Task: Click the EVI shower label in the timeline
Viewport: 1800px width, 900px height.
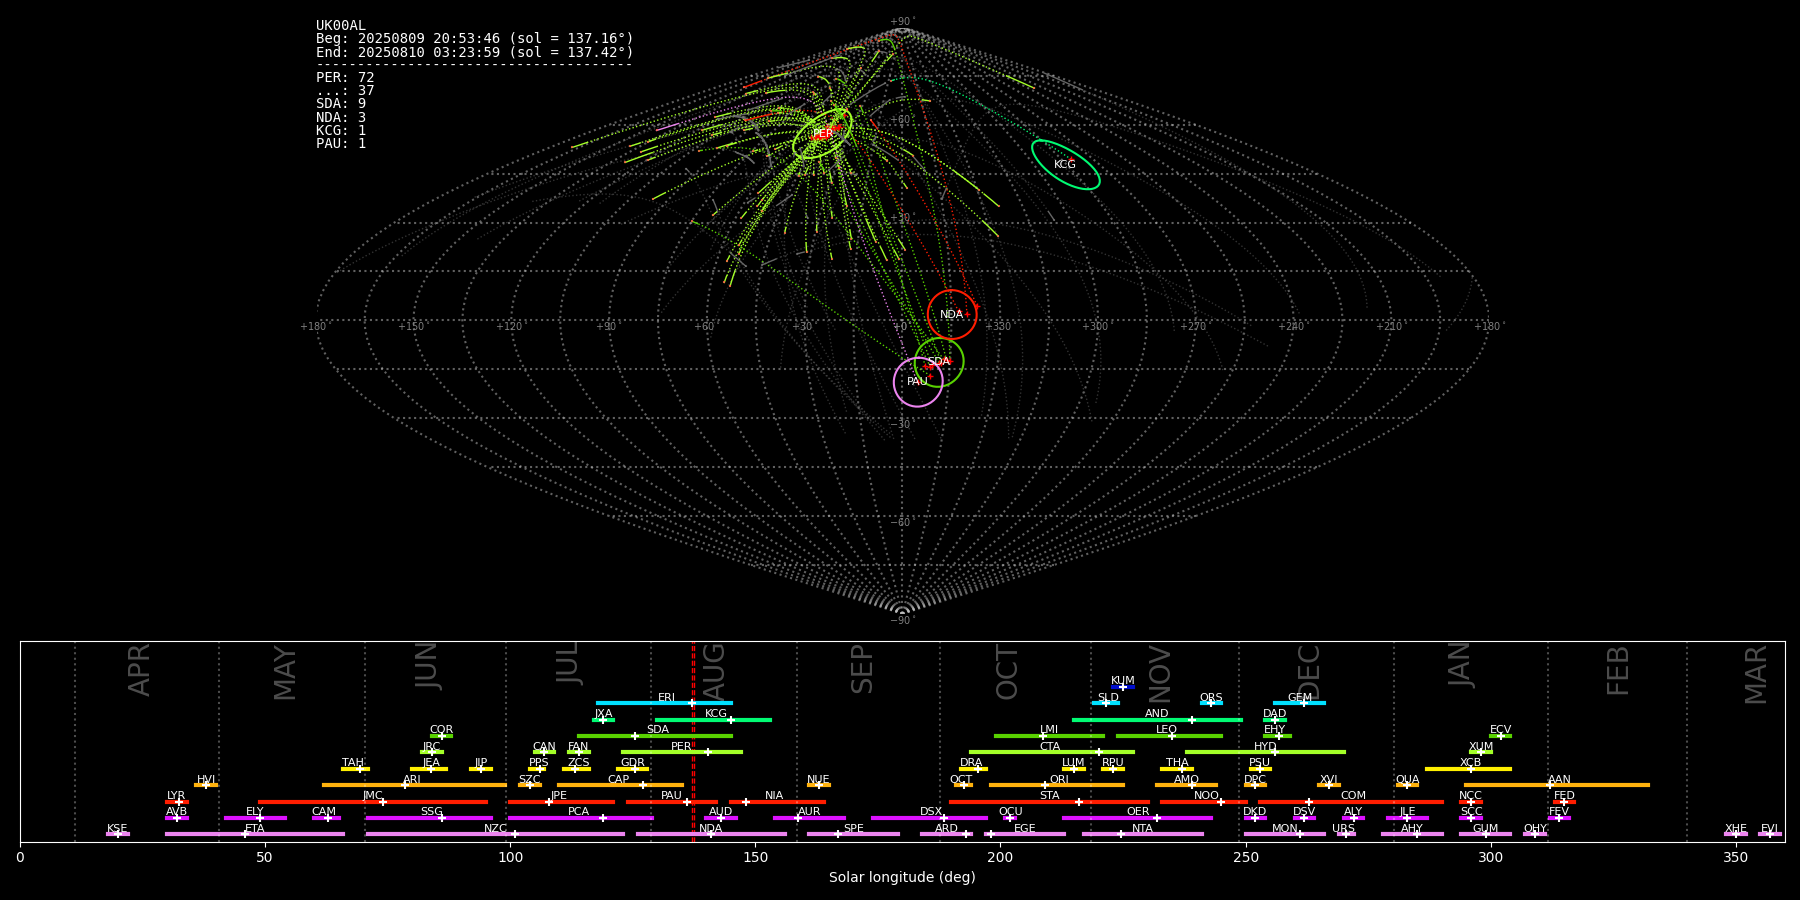Action: click(1769, 828)
